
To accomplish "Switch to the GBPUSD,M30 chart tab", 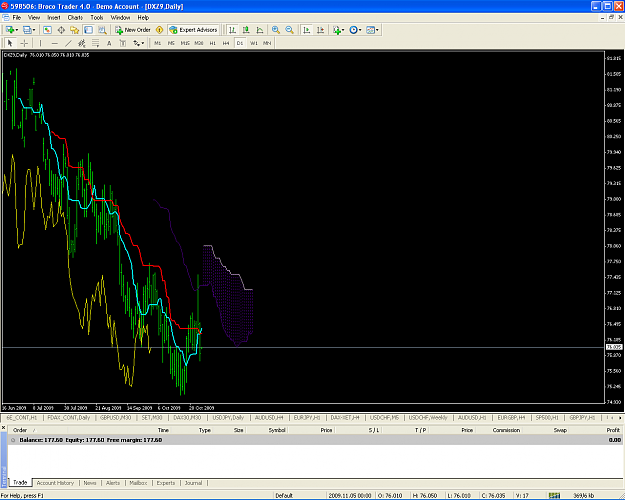I will [115, 417].
